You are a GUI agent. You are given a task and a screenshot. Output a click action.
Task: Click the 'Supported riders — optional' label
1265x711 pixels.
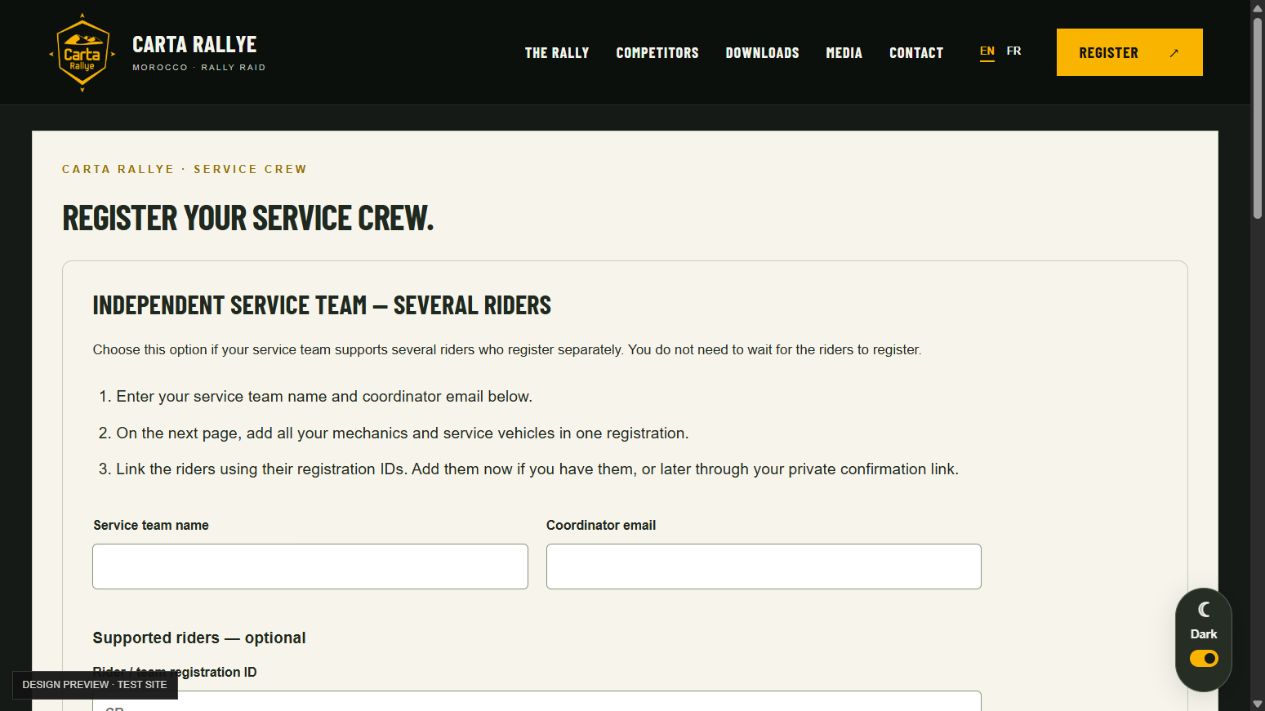(x=199, y=638)
